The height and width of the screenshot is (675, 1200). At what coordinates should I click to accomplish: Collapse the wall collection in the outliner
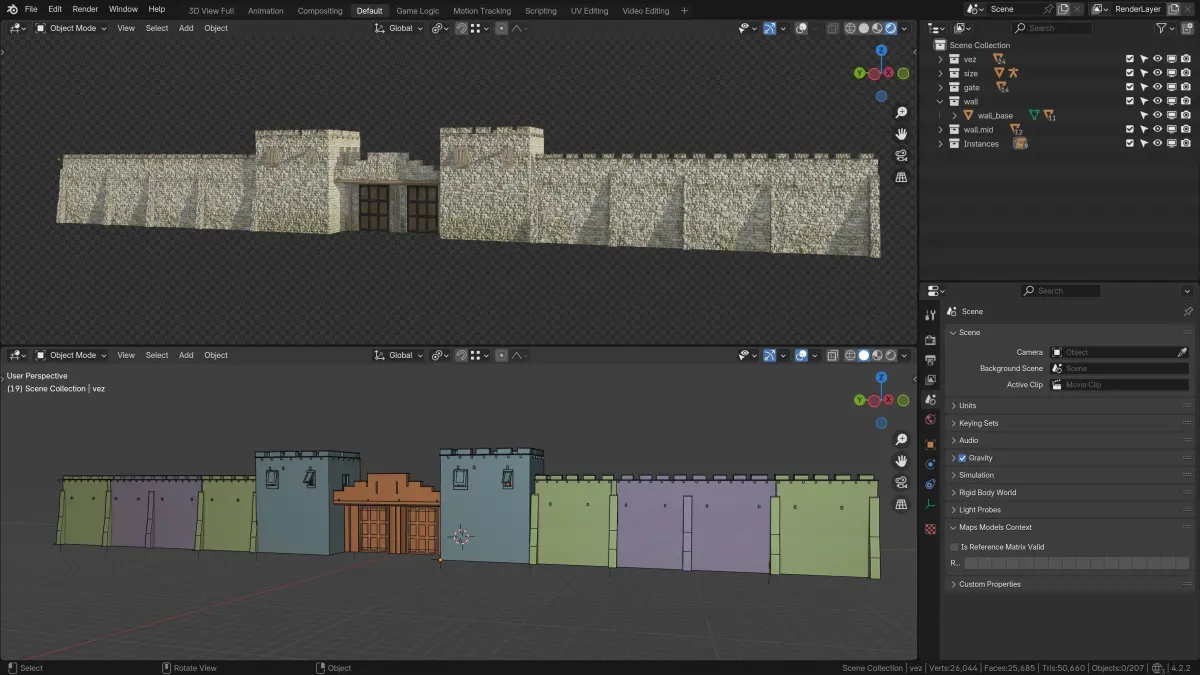click(x=940, y=102)
